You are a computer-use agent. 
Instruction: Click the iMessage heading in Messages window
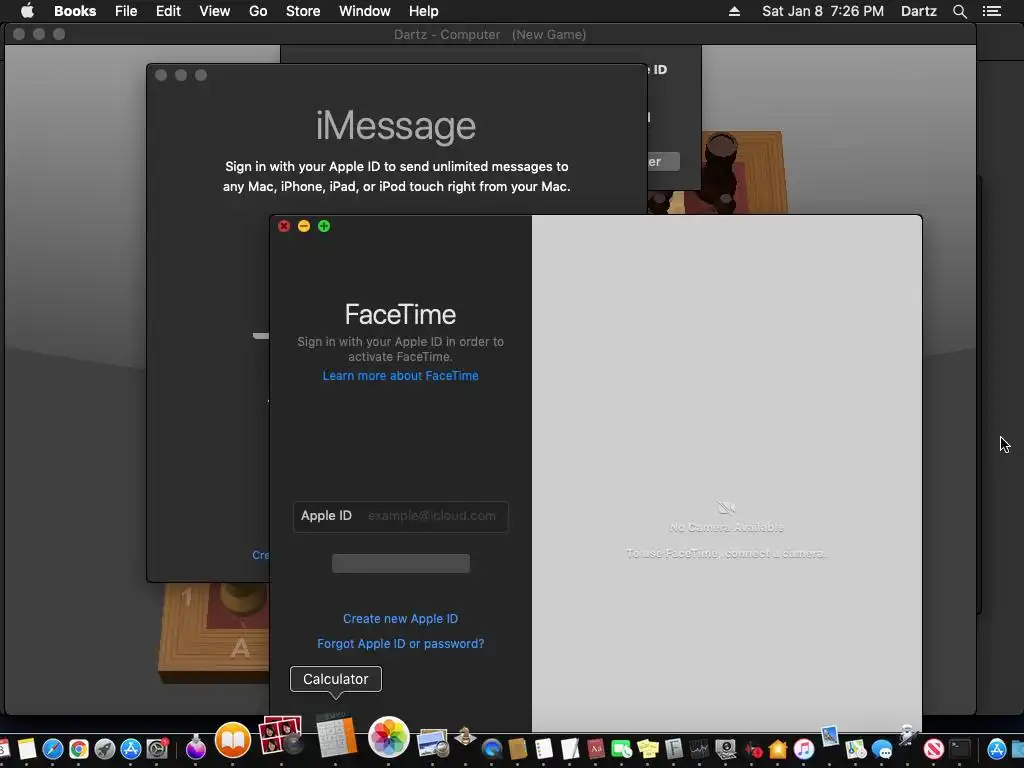[x=396, y=126]
